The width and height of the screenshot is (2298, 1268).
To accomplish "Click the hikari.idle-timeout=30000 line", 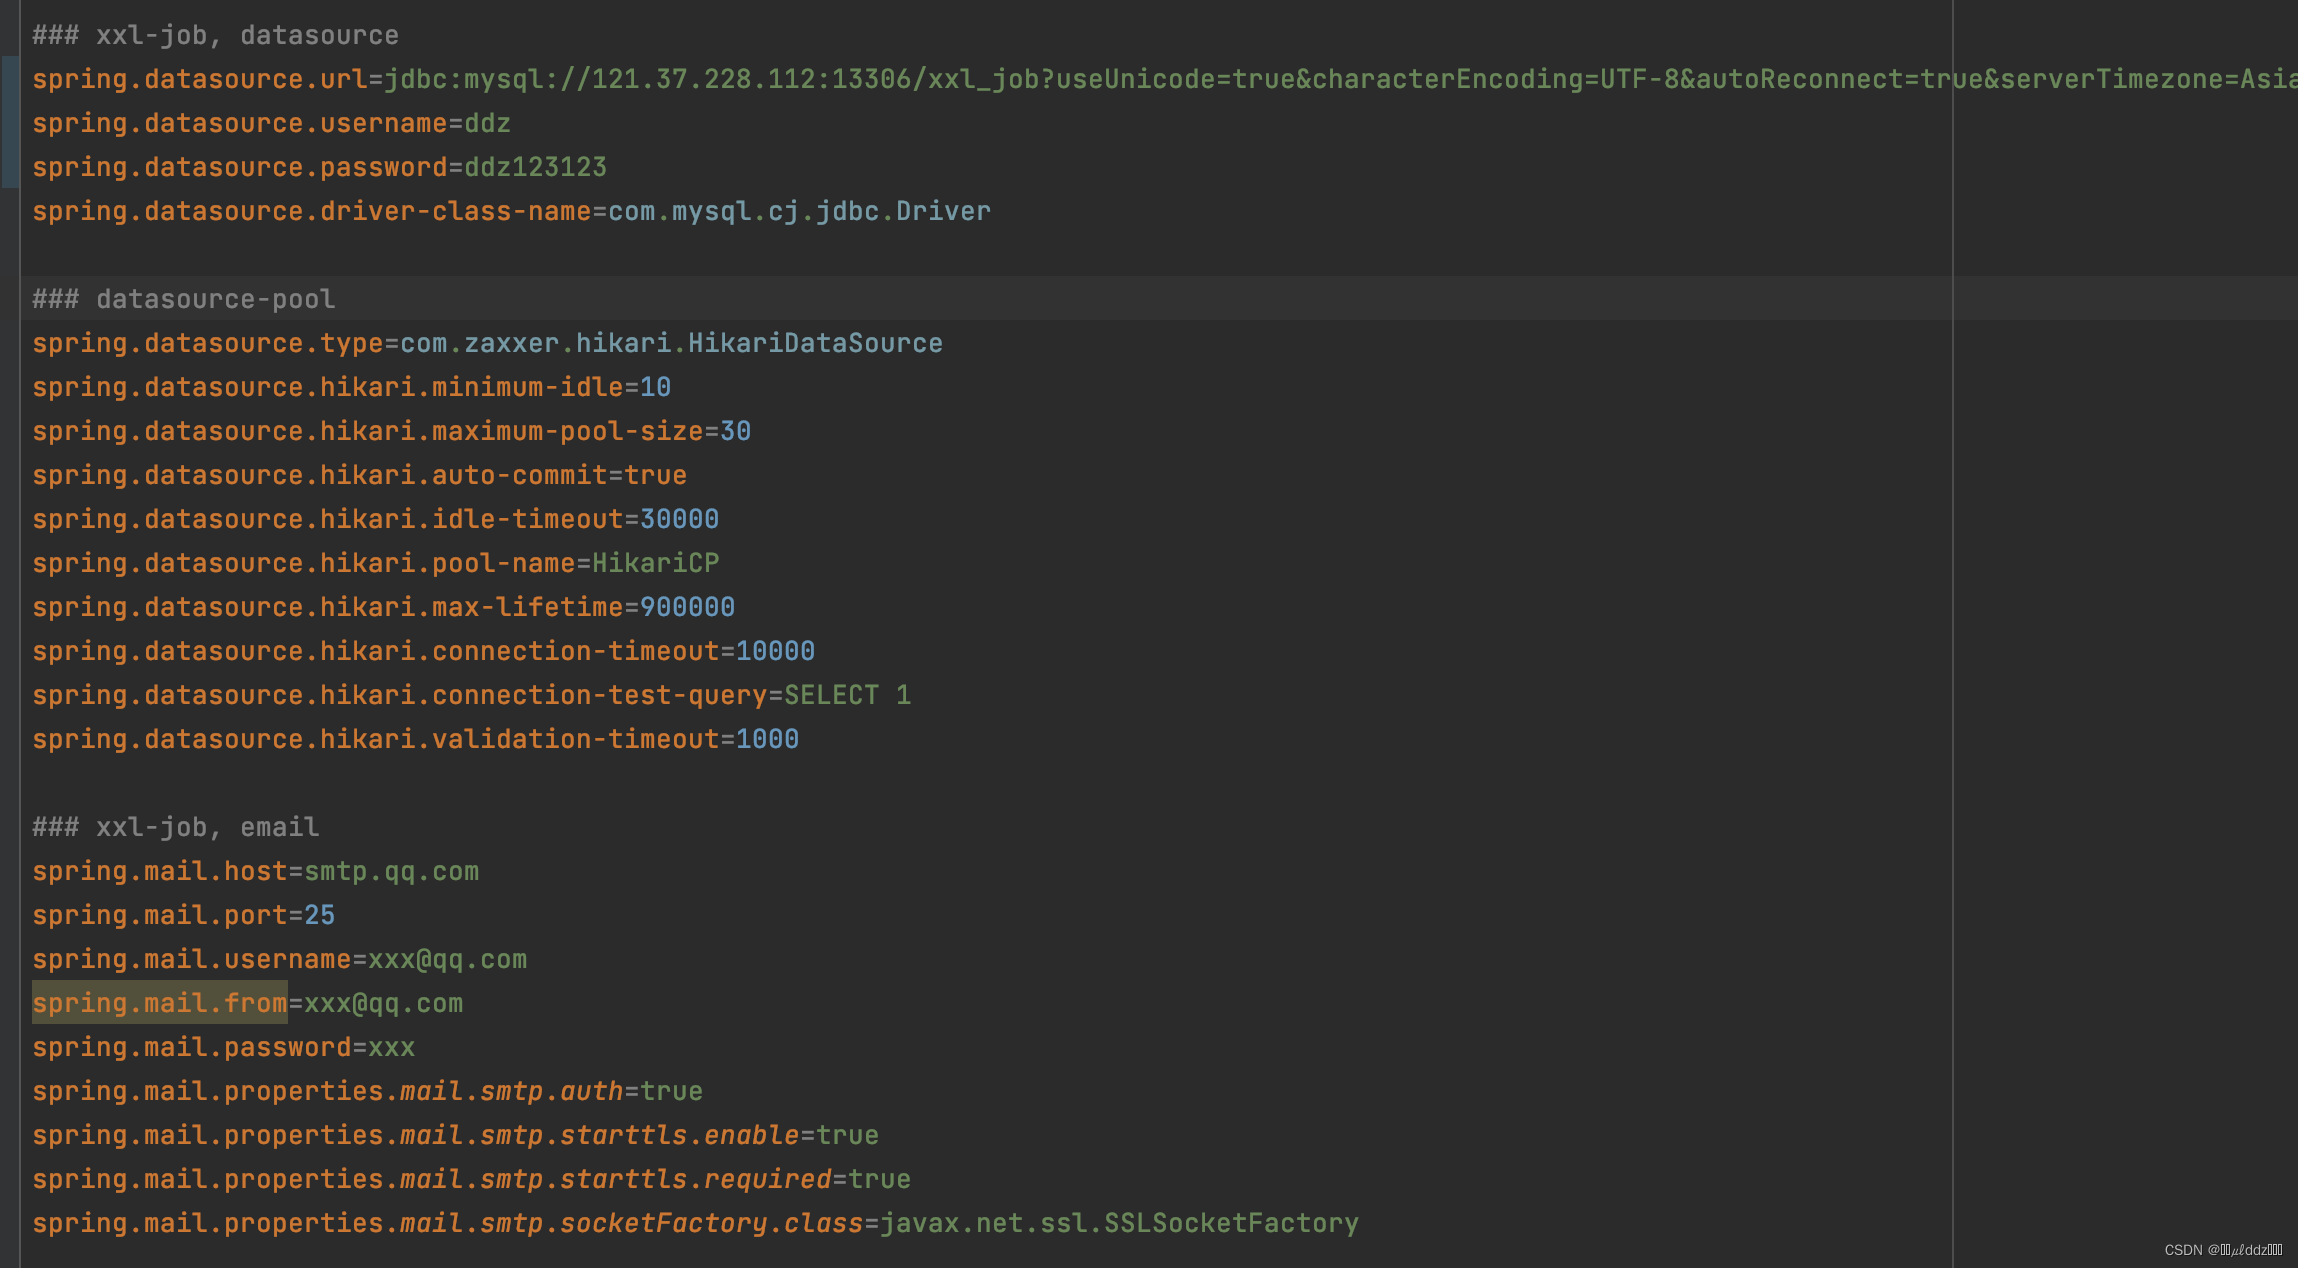I will [x=375, y=520].
